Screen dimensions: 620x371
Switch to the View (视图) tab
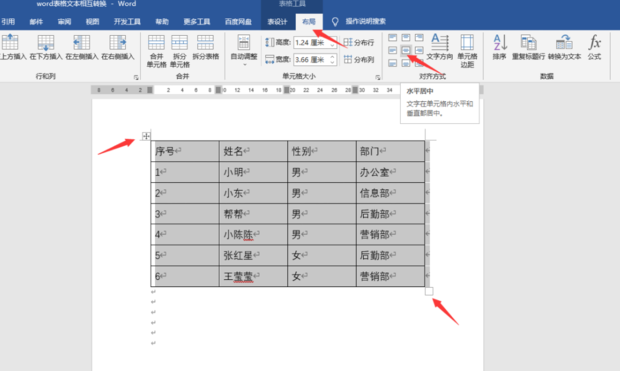(x=92, y=21)
